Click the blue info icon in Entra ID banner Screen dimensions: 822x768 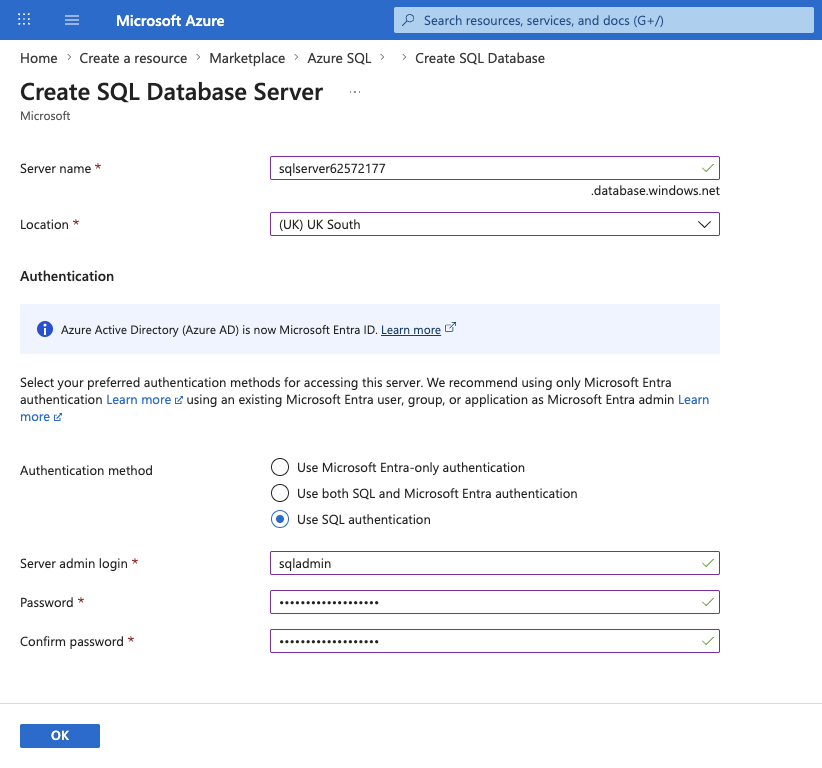(45, 329)
